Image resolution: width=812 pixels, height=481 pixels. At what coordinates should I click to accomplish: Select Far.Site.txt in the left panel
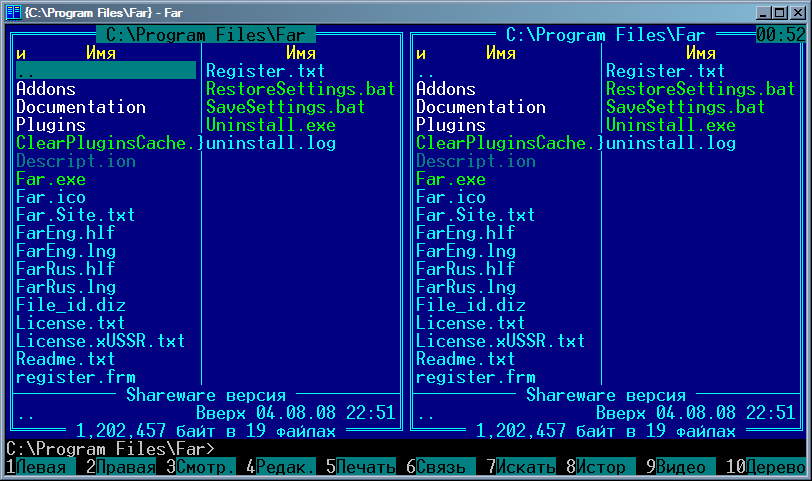point(76,215)
